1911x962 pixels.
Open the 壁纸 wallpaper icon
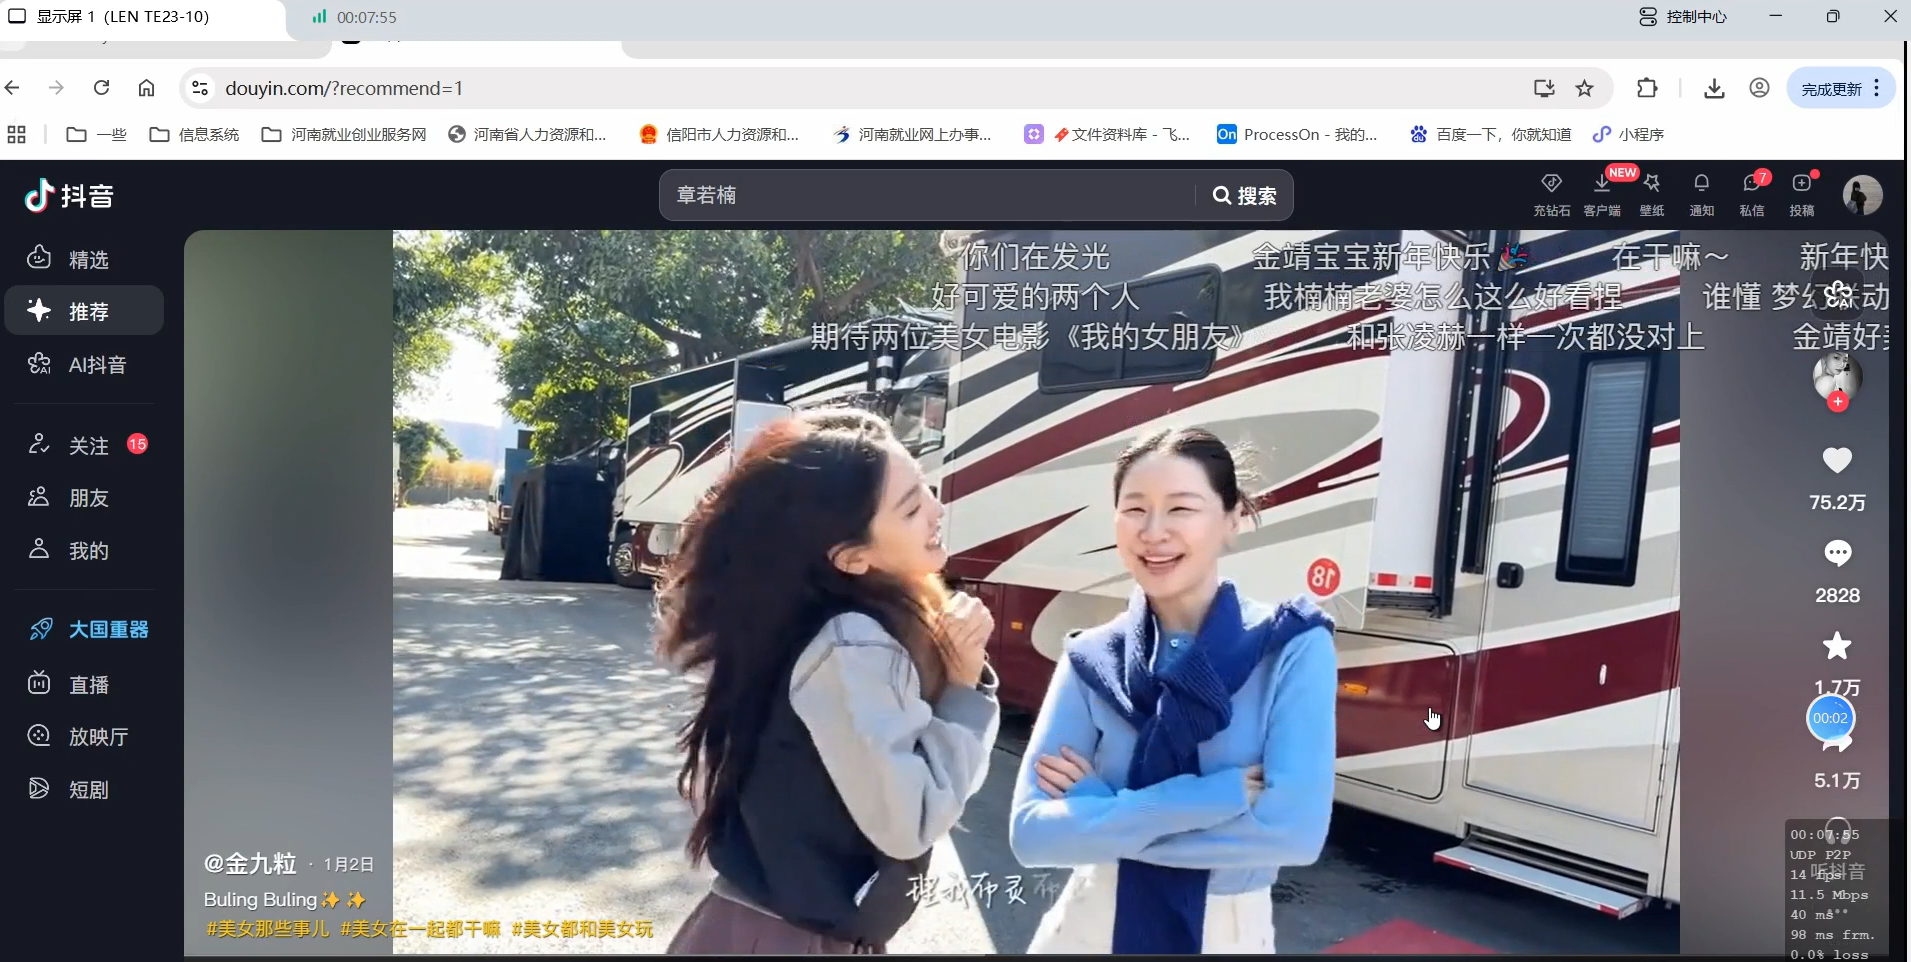tap(1652, 194)
